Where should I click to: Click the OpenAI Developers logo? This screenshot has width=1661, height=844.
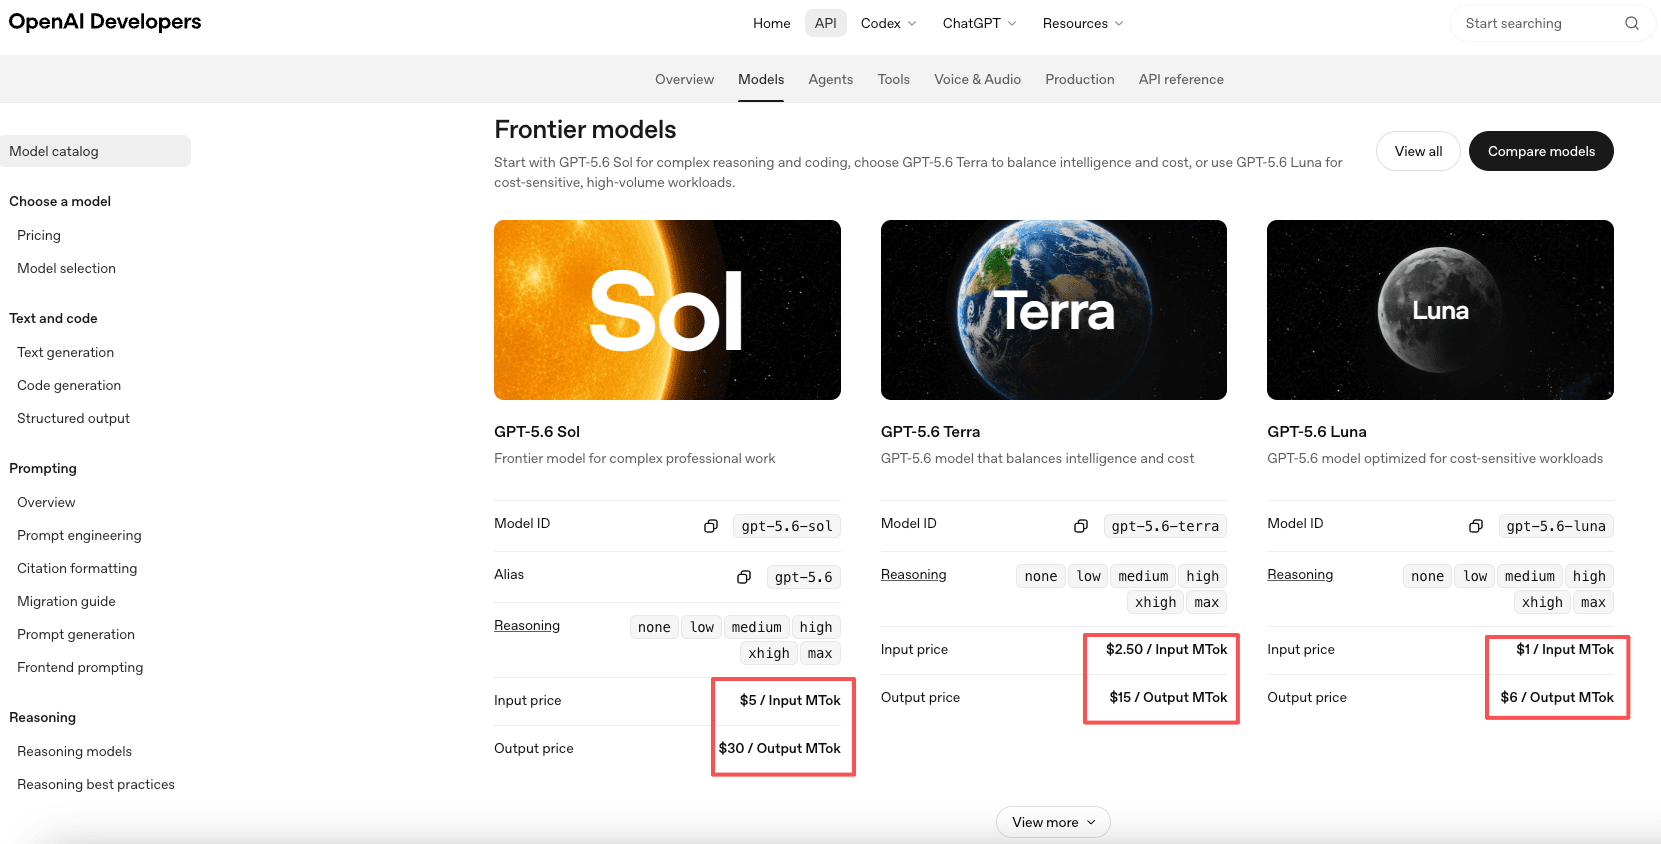105,22
